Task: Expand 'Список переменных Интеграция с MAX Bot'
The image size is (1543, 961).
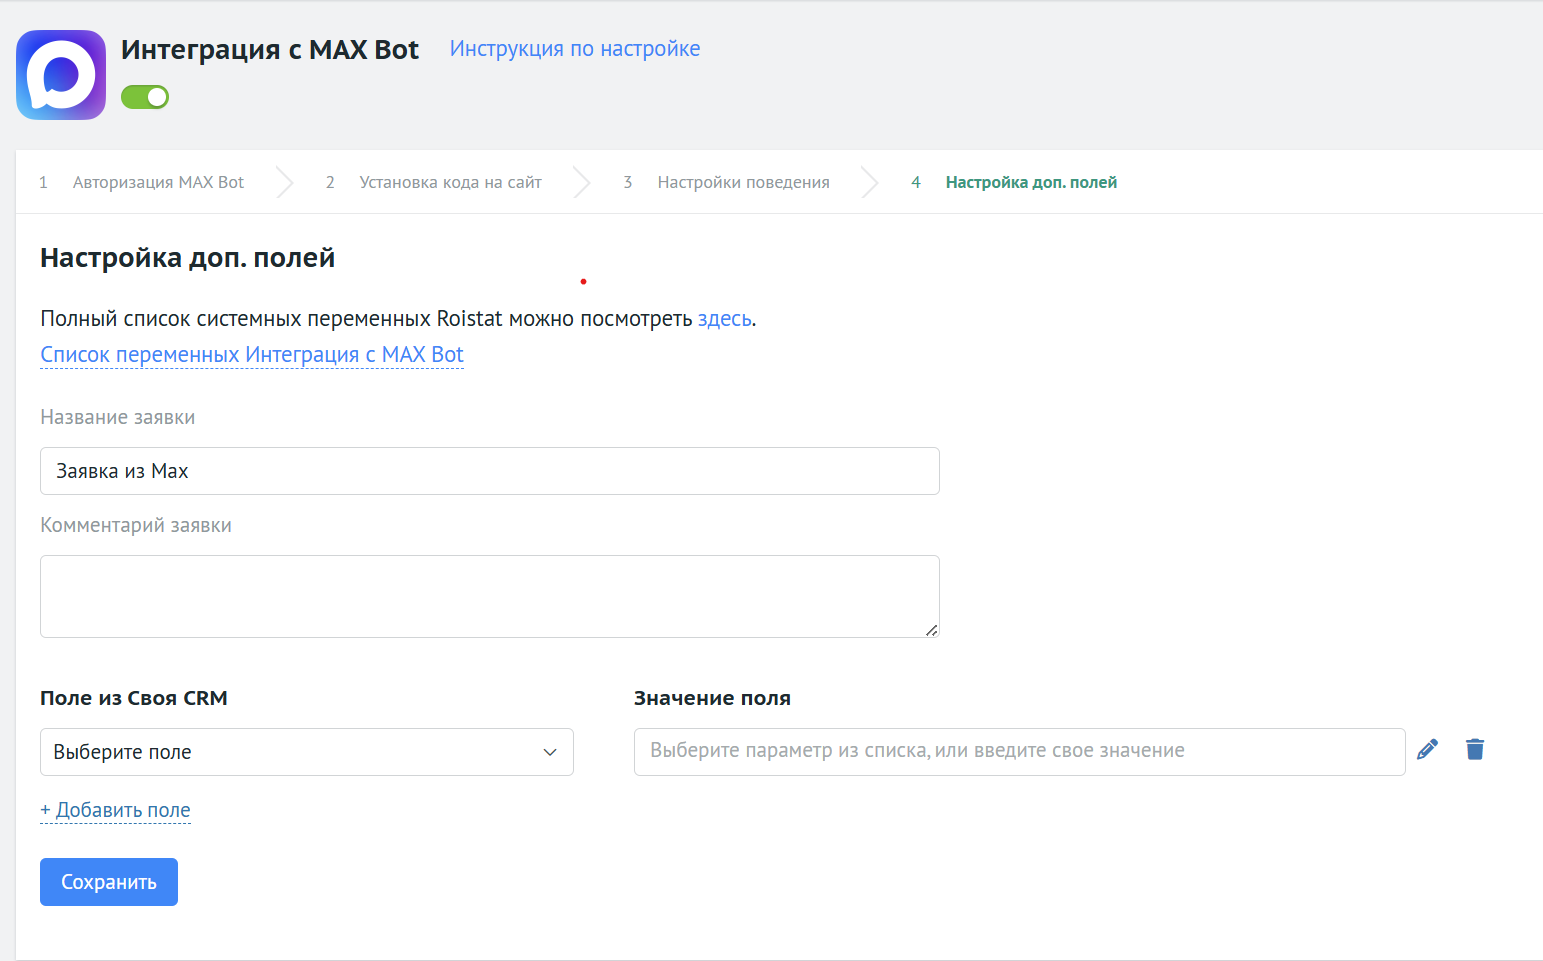Action: coord(252,355)
